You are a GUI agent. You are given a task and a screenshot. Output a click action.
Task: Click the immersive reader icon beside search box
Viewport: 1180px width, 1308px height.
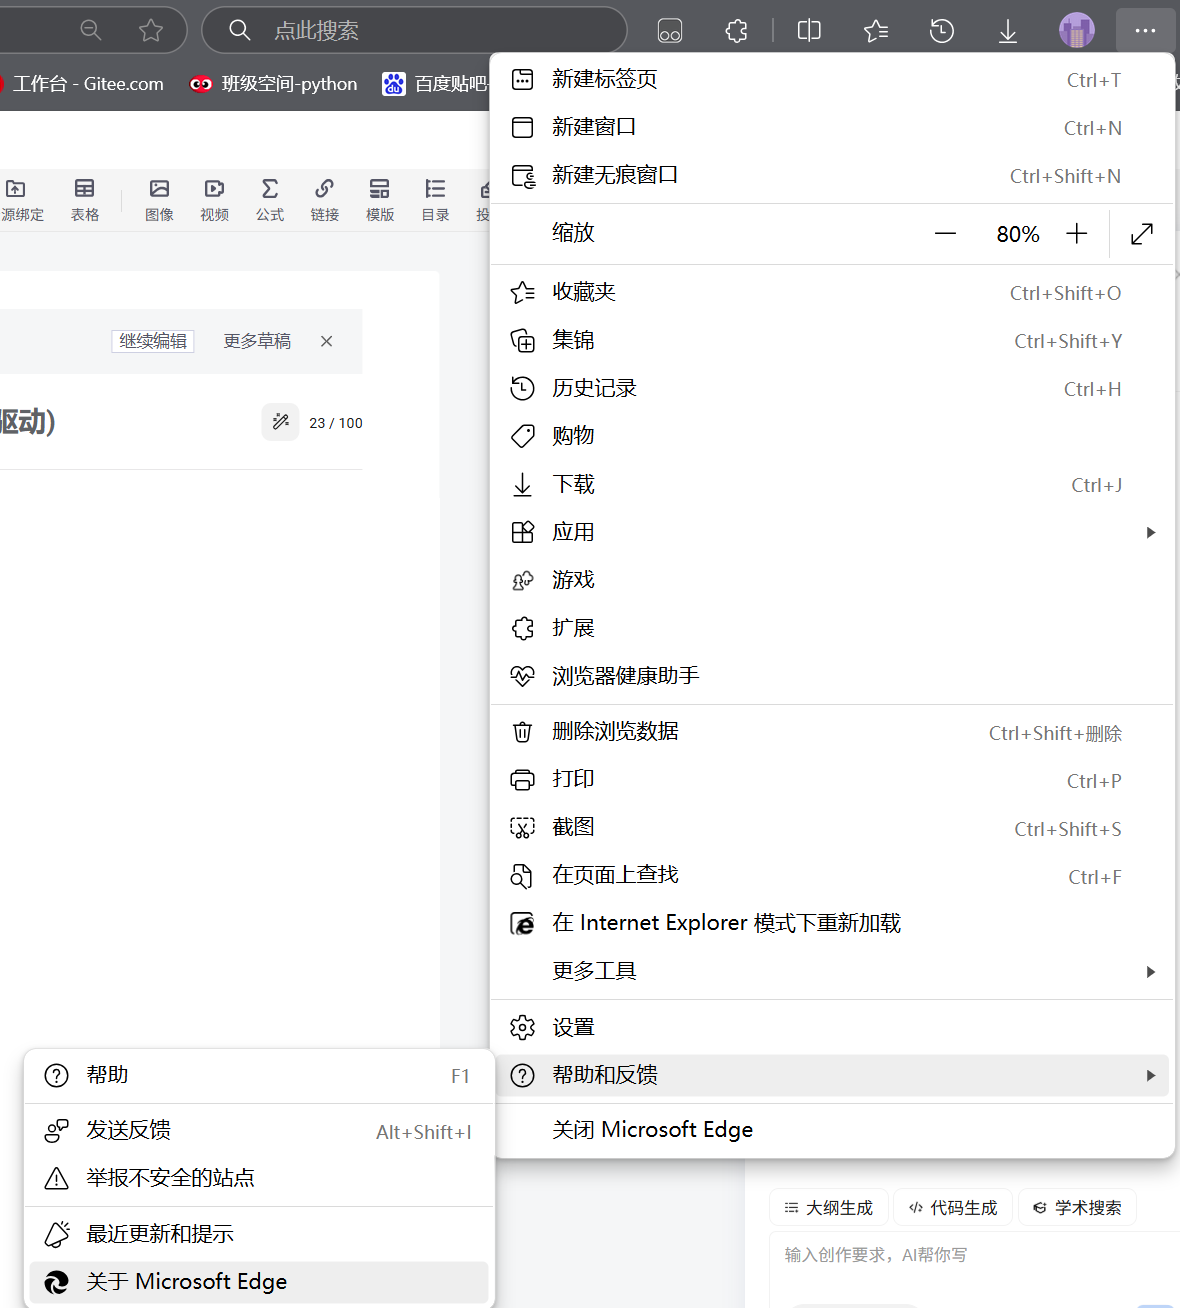(670, 31)
